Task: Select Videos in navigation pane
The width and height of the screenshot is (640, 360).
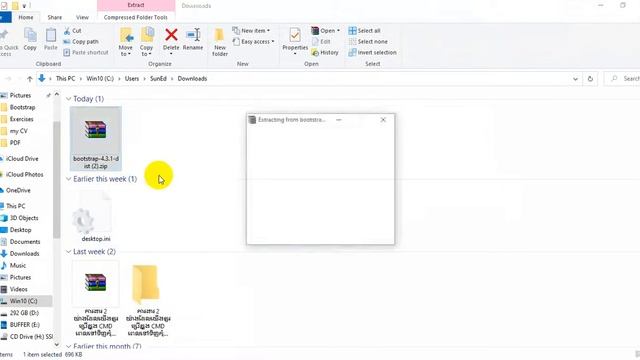Action: tap(14, 289)
